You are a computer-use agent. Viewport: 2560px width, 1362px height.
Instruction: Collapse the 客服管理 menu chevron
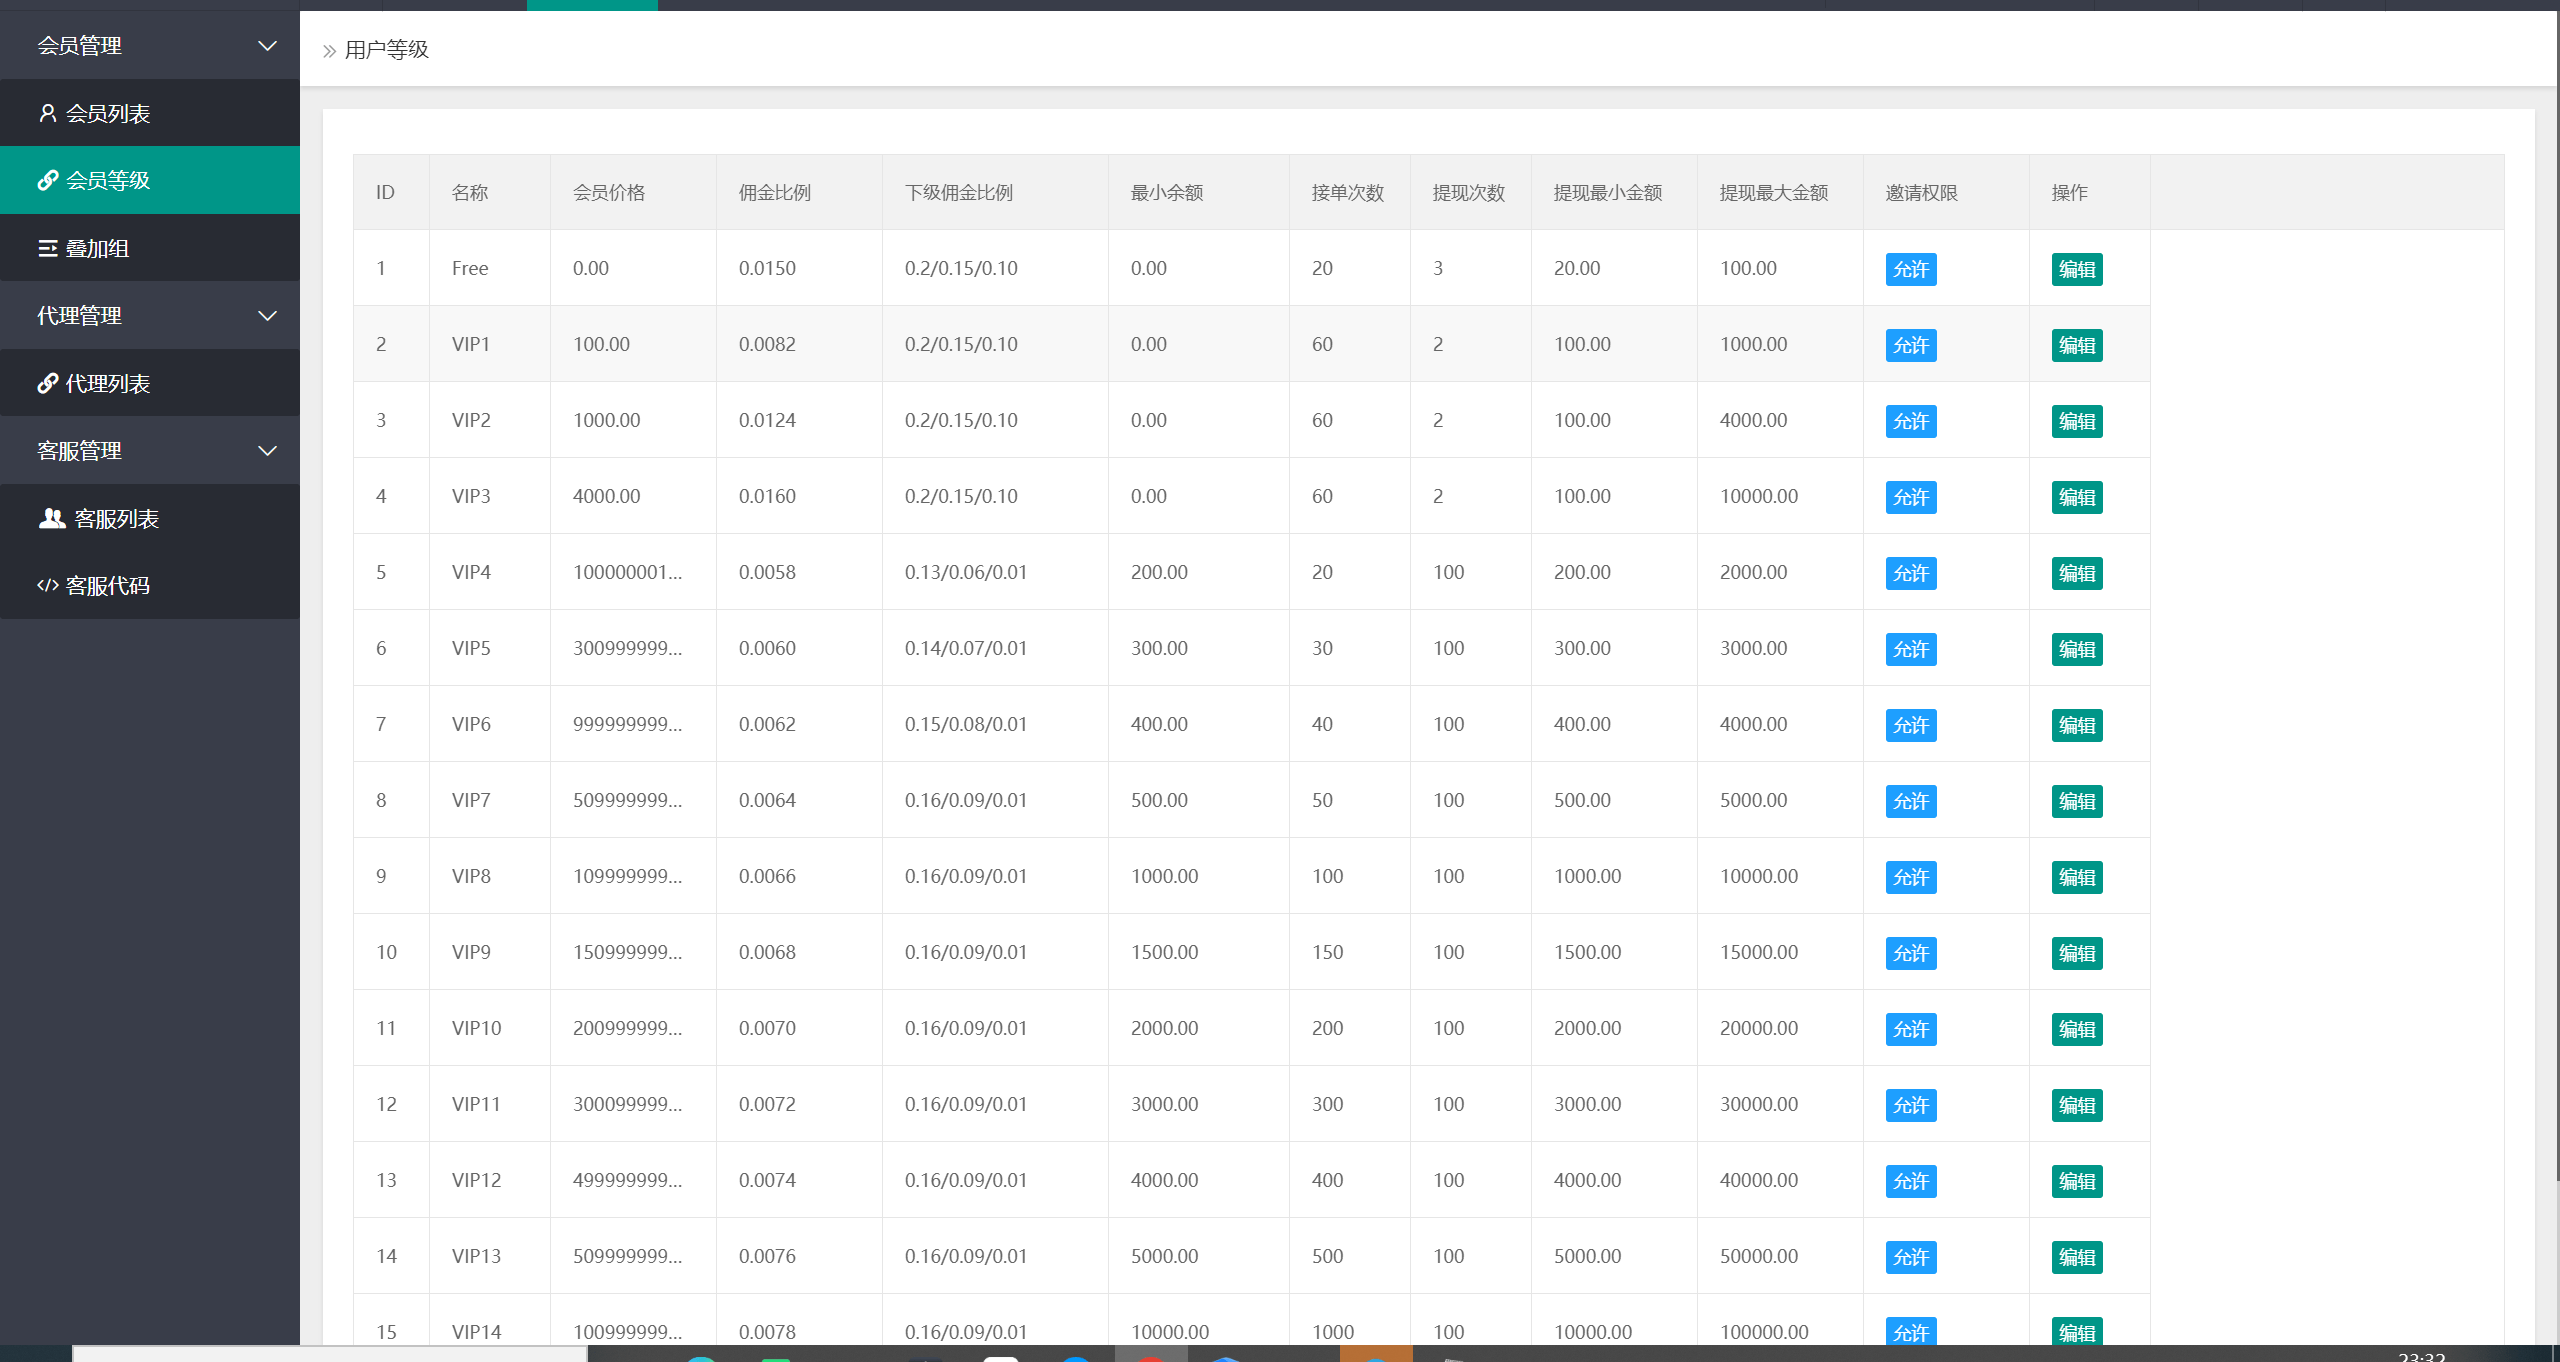point(267,451)
